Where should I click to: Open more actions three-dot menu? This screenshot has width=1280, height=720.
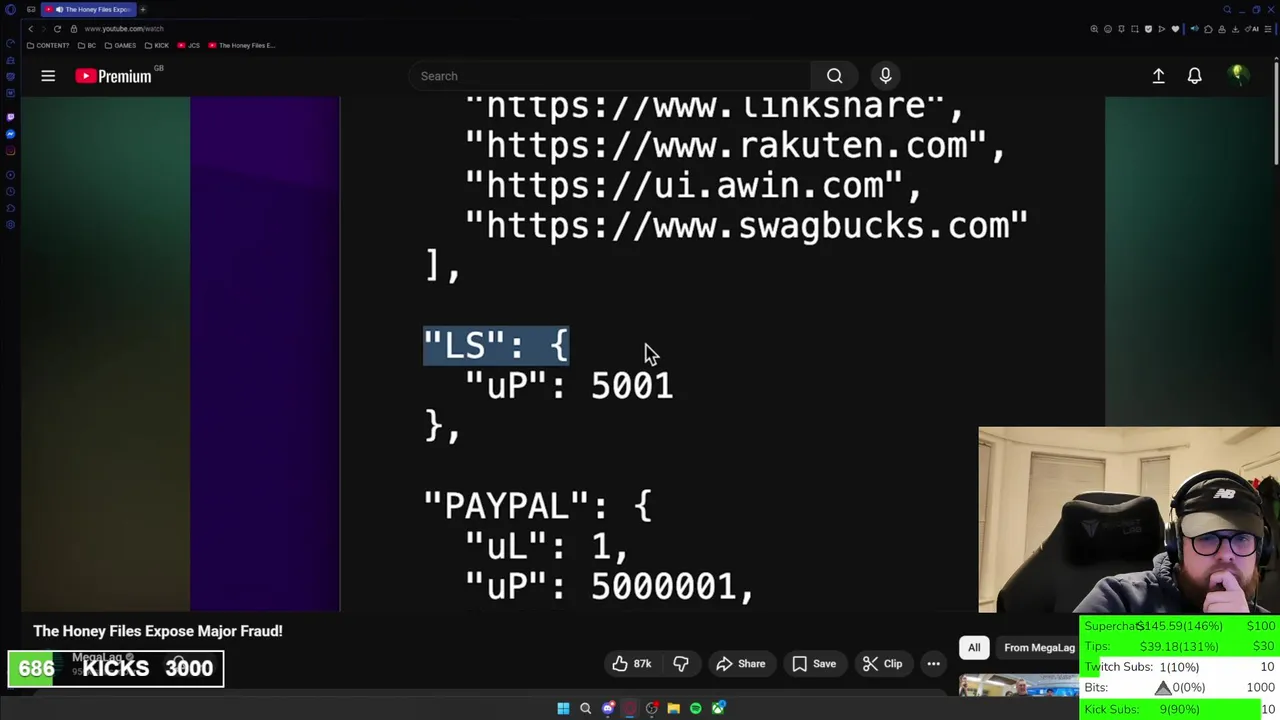(933, 664)
